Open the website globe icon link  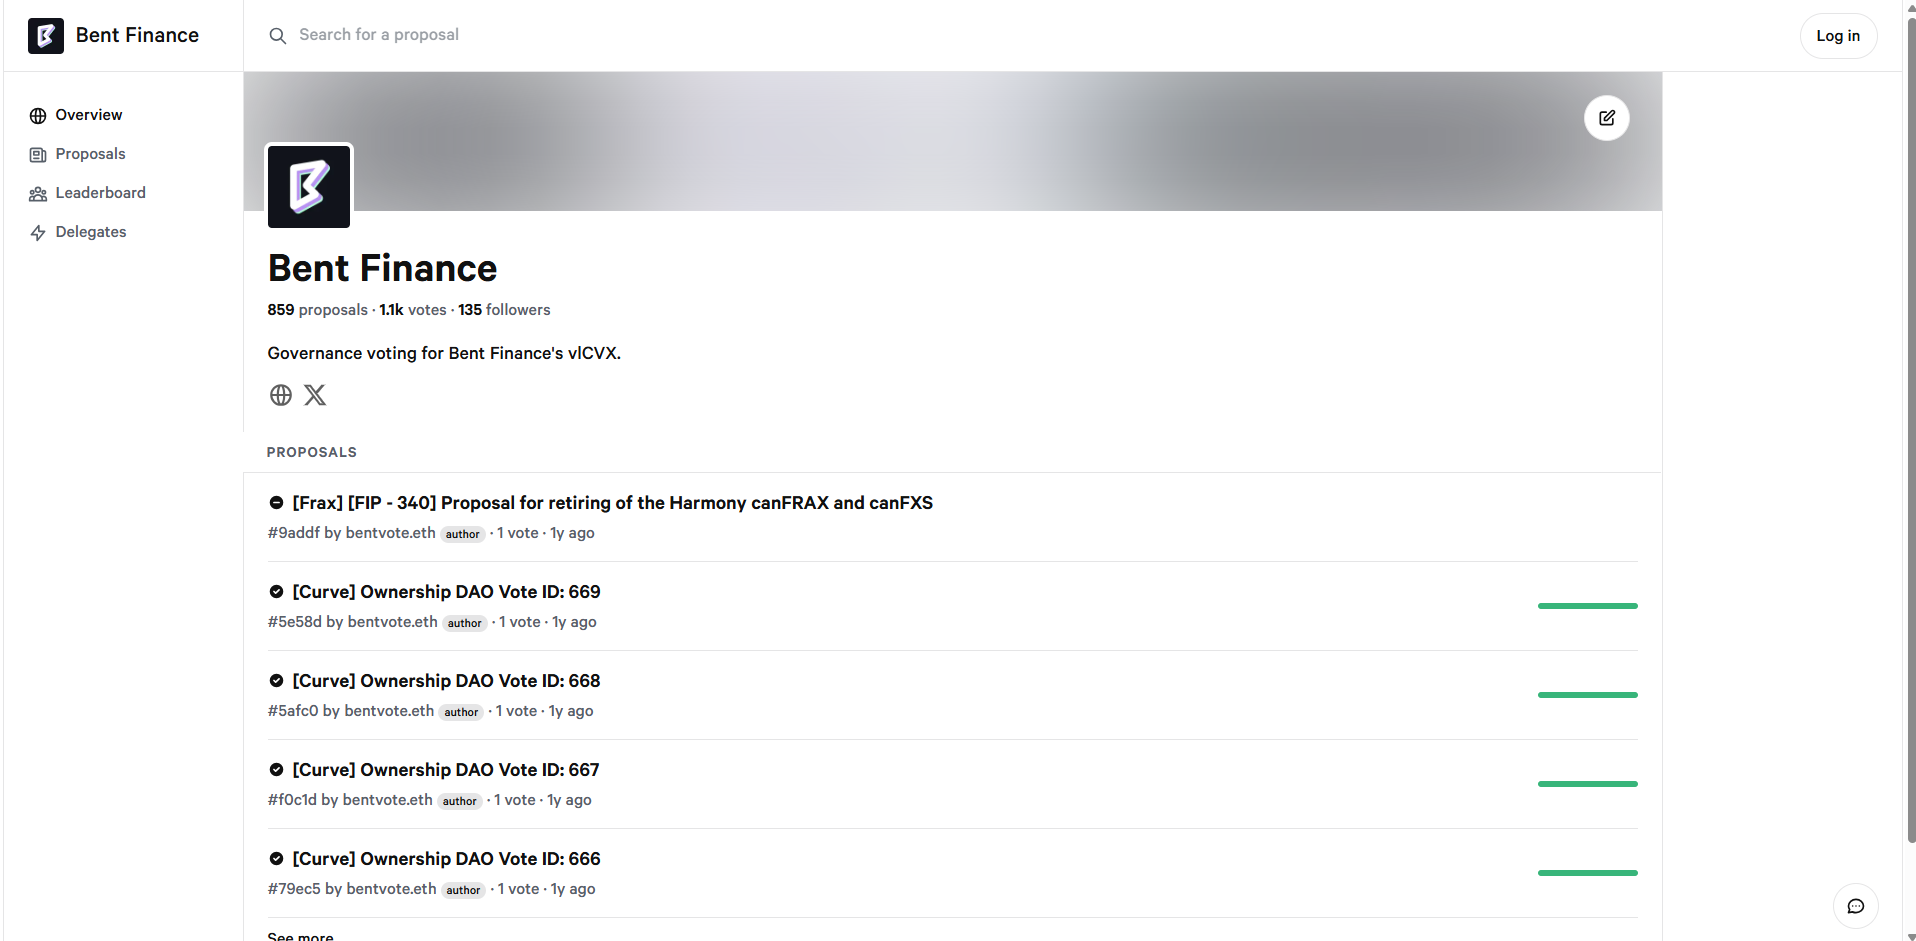click(x=281, y=395)
